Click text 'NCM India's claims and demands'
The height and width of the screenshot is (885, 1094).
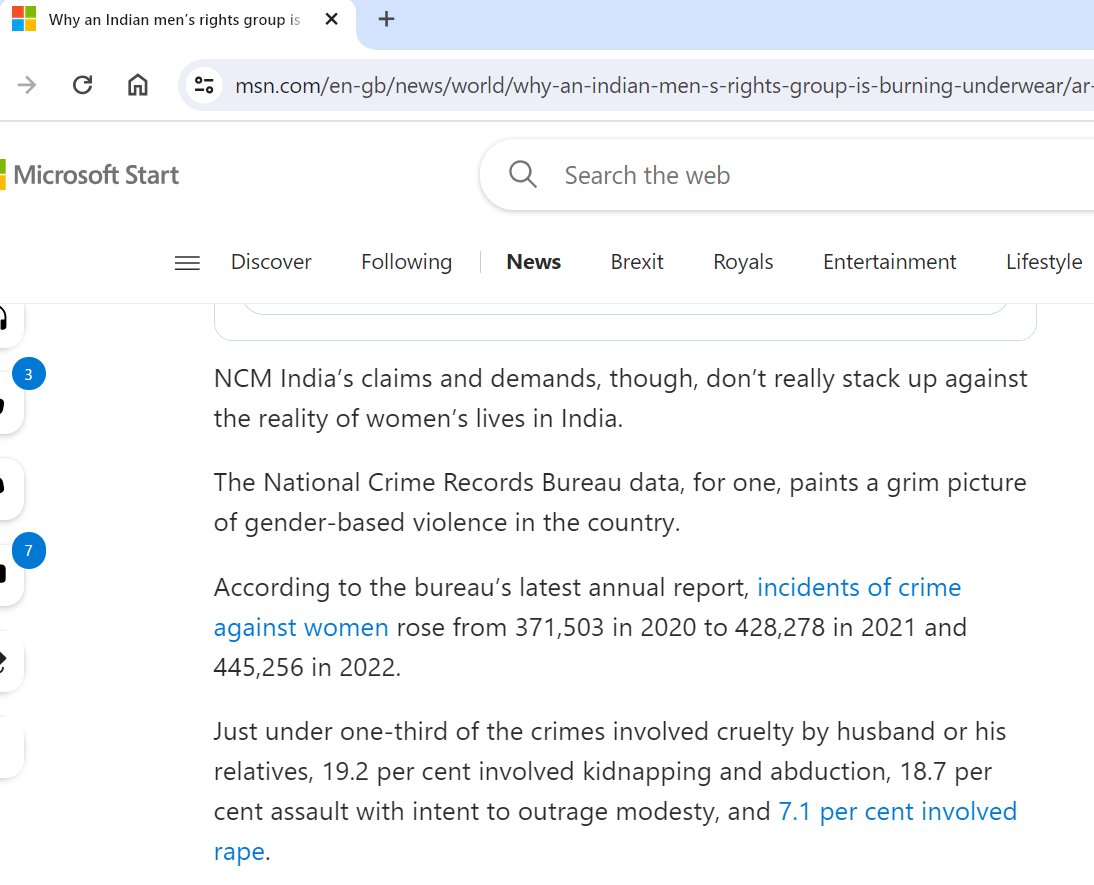pos(407,378)
